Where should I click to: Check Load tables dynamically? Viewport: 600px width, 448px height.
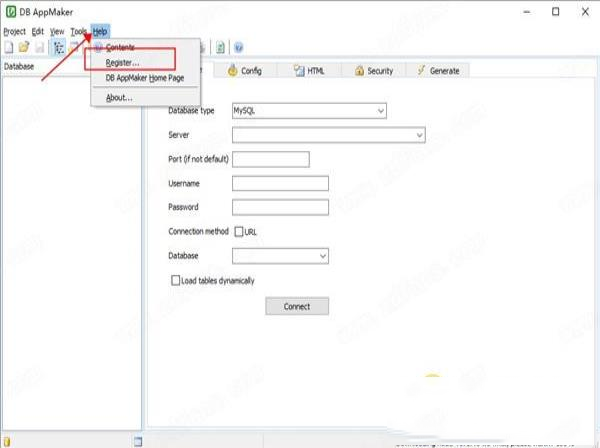point(175,280)
